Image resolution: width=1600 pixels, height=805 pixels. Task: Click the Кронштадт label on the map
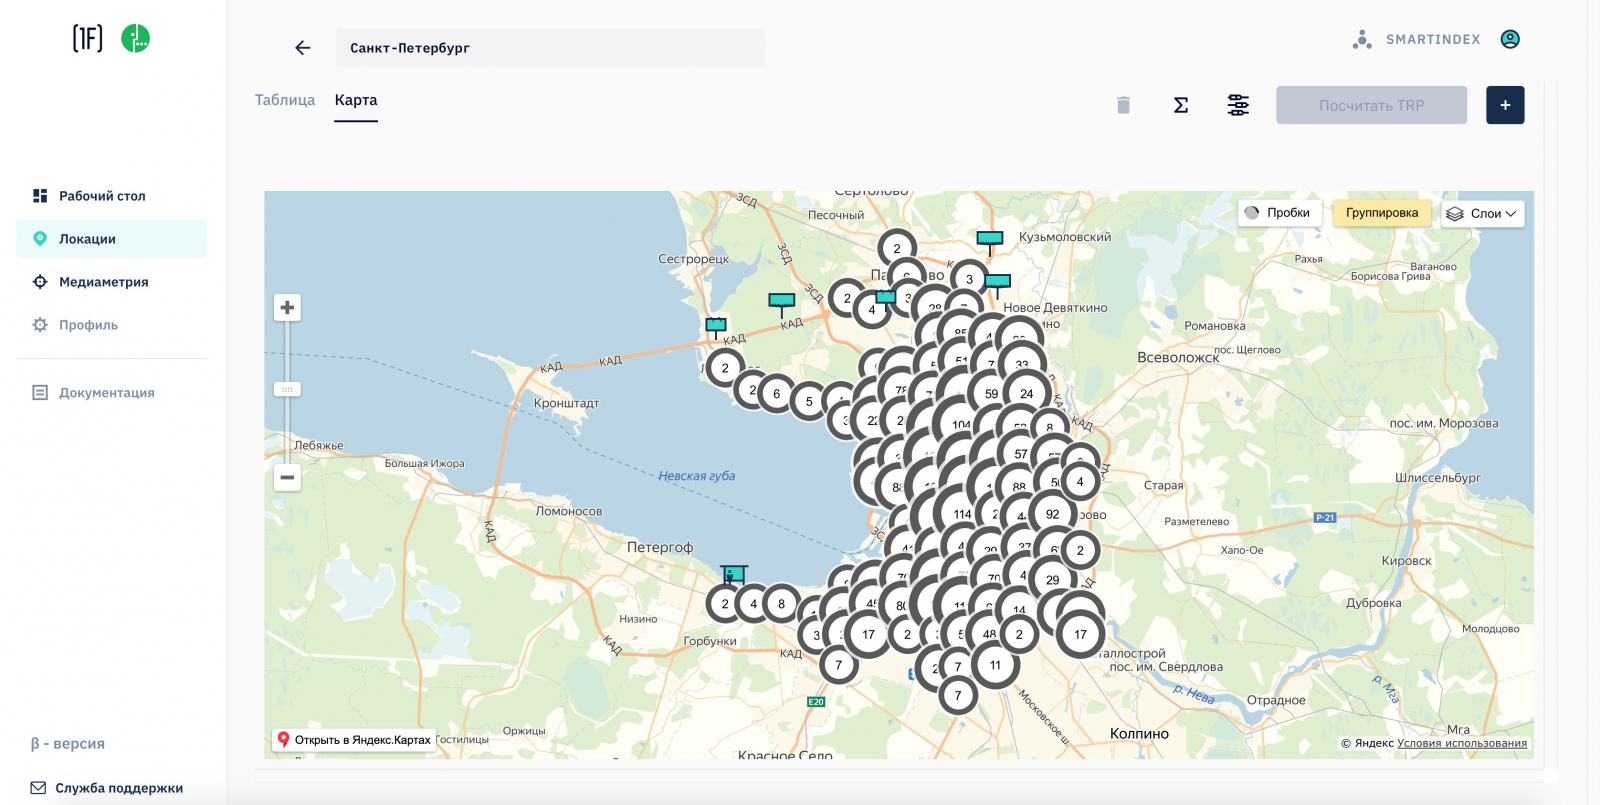coord(566,403)
